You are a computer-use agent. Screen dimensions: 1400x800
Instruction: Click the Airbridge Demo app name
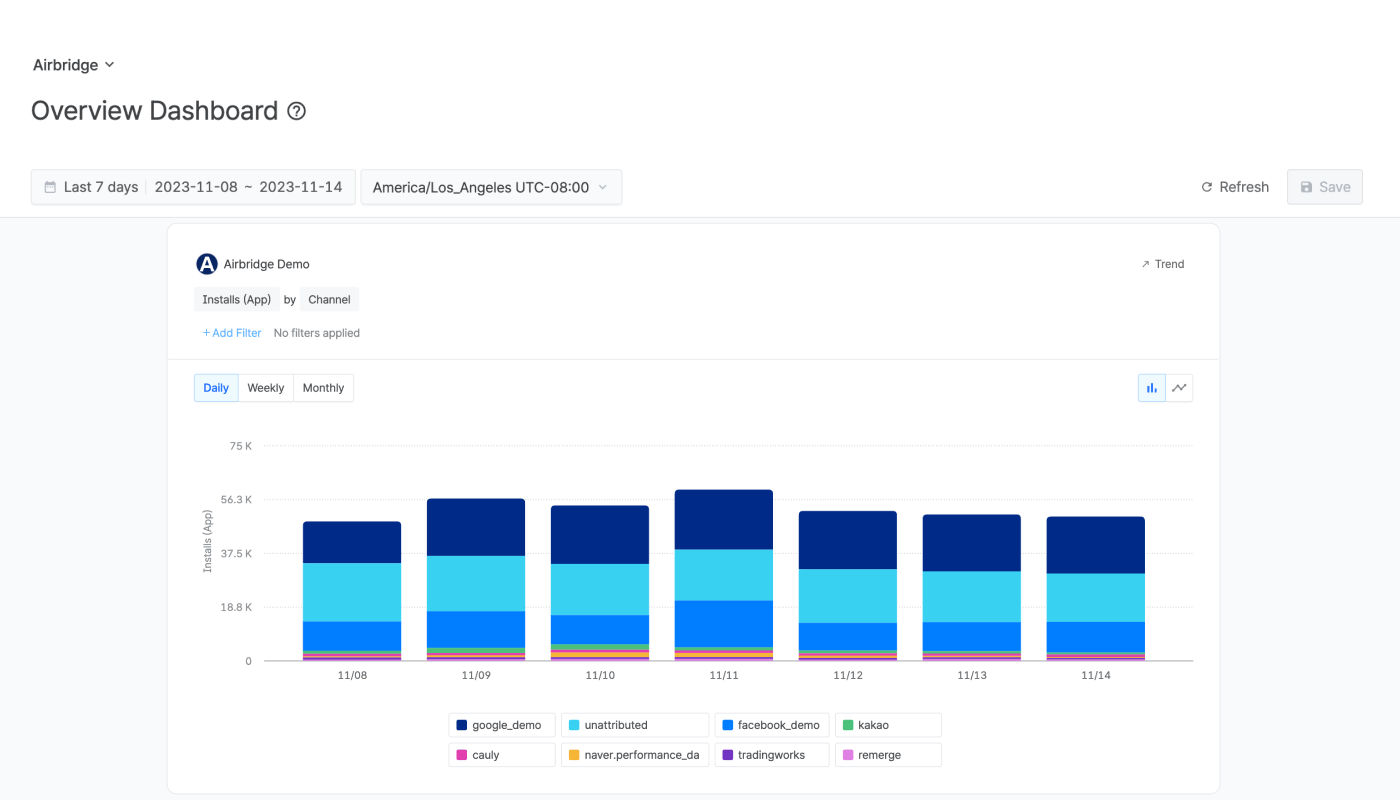tap(267, 264)
